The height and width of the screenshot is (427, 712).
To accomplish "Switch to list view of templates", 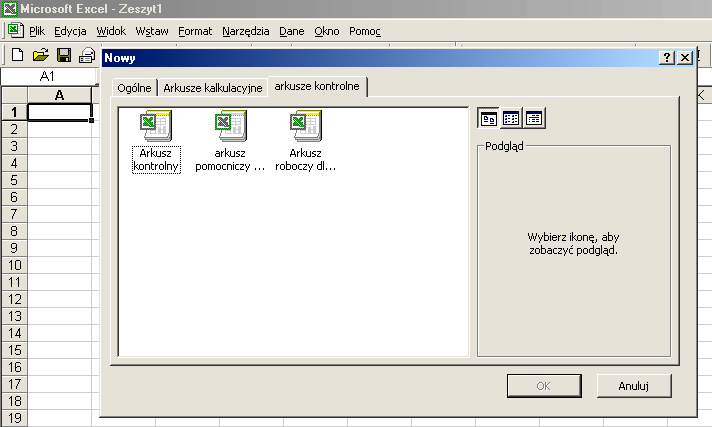I will [511, 119].
